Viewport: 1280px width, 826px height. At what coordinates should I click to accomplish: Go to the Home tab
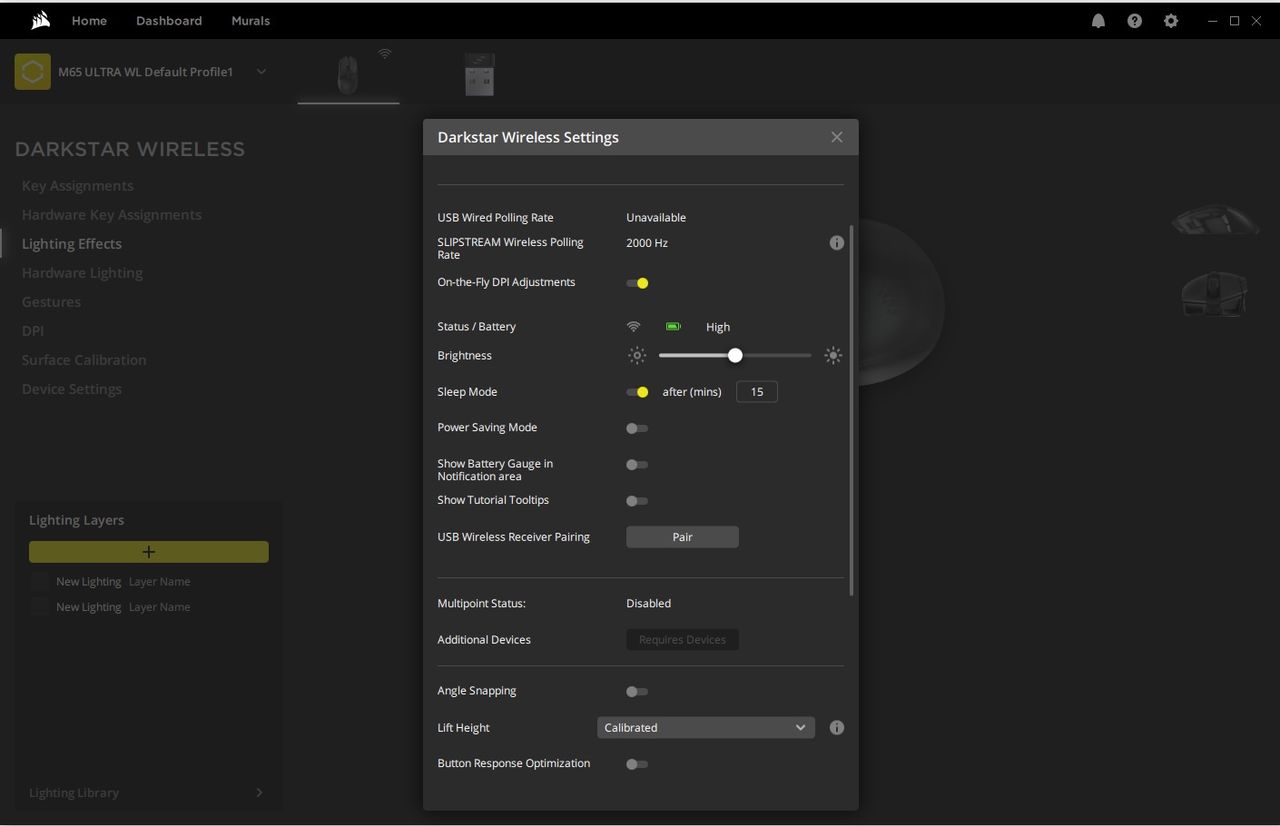[x=89, y=20]
